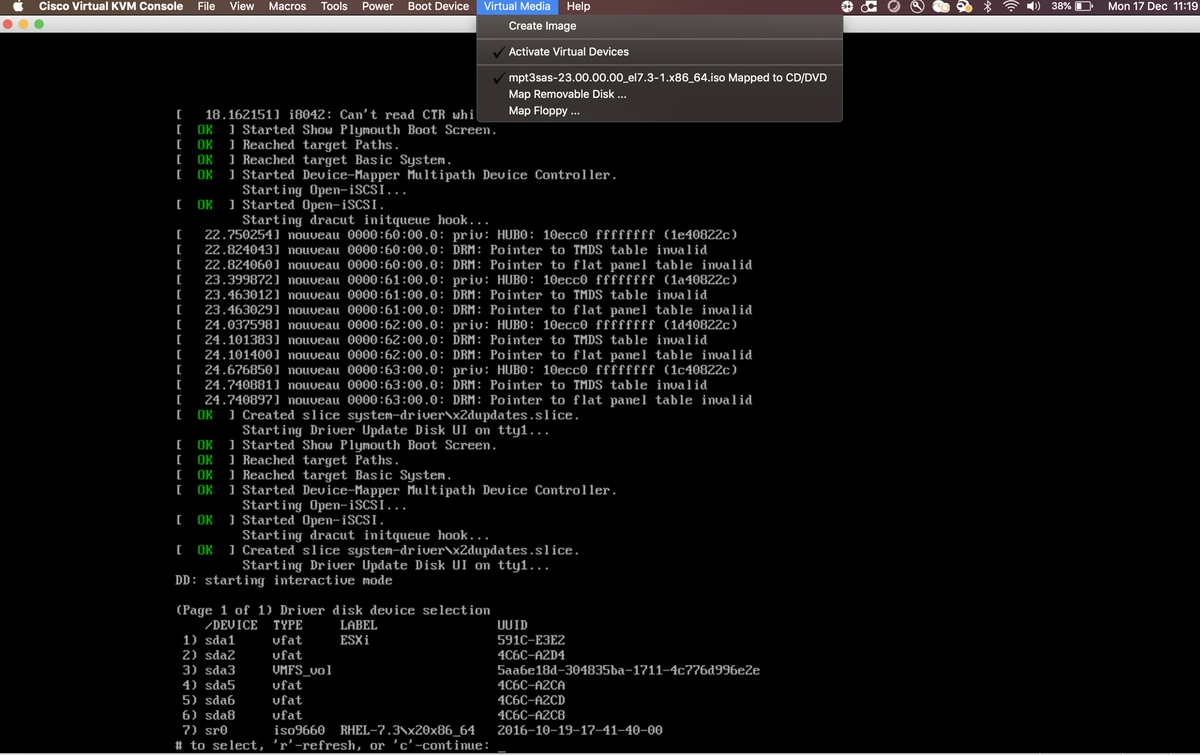
Task: Maximize the KVM console window
Action: [x=40, y=23]
